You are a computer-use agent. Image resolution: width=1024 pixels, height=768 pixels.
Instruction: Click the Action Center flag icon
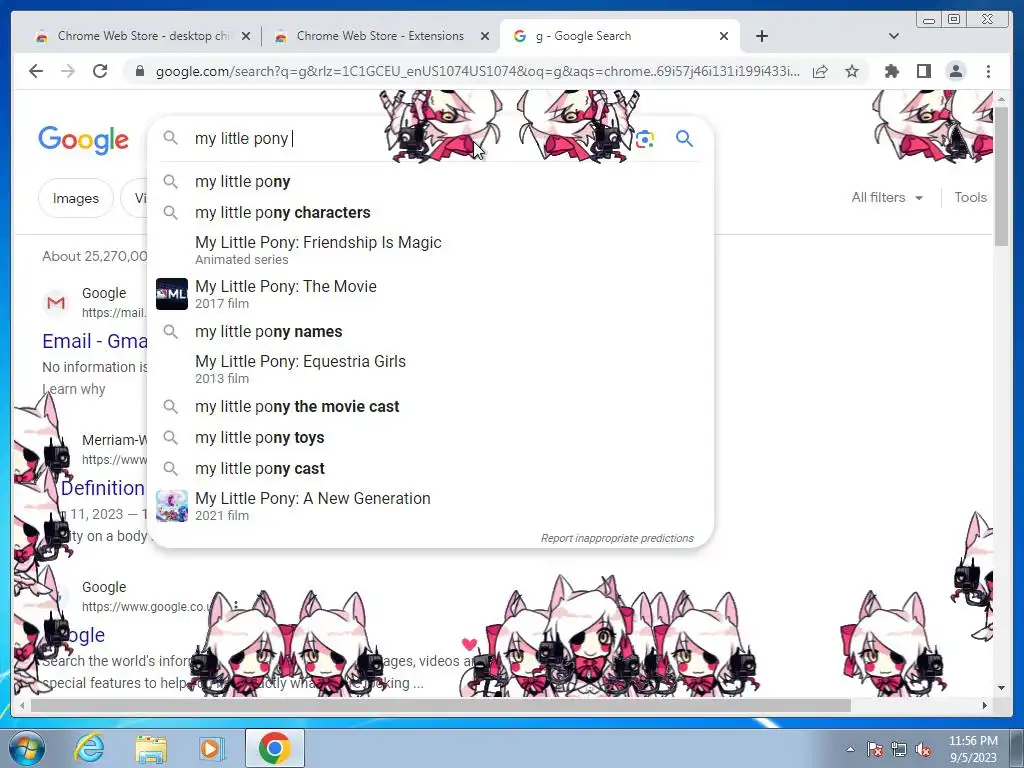(x=875, y=749)
